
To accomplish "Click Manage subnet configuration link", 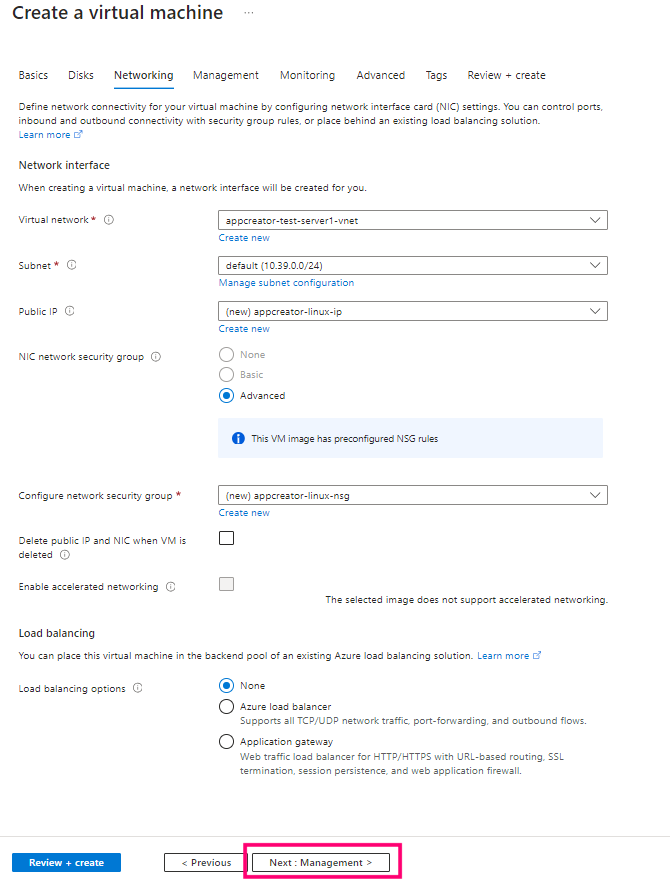I will 286,283.
